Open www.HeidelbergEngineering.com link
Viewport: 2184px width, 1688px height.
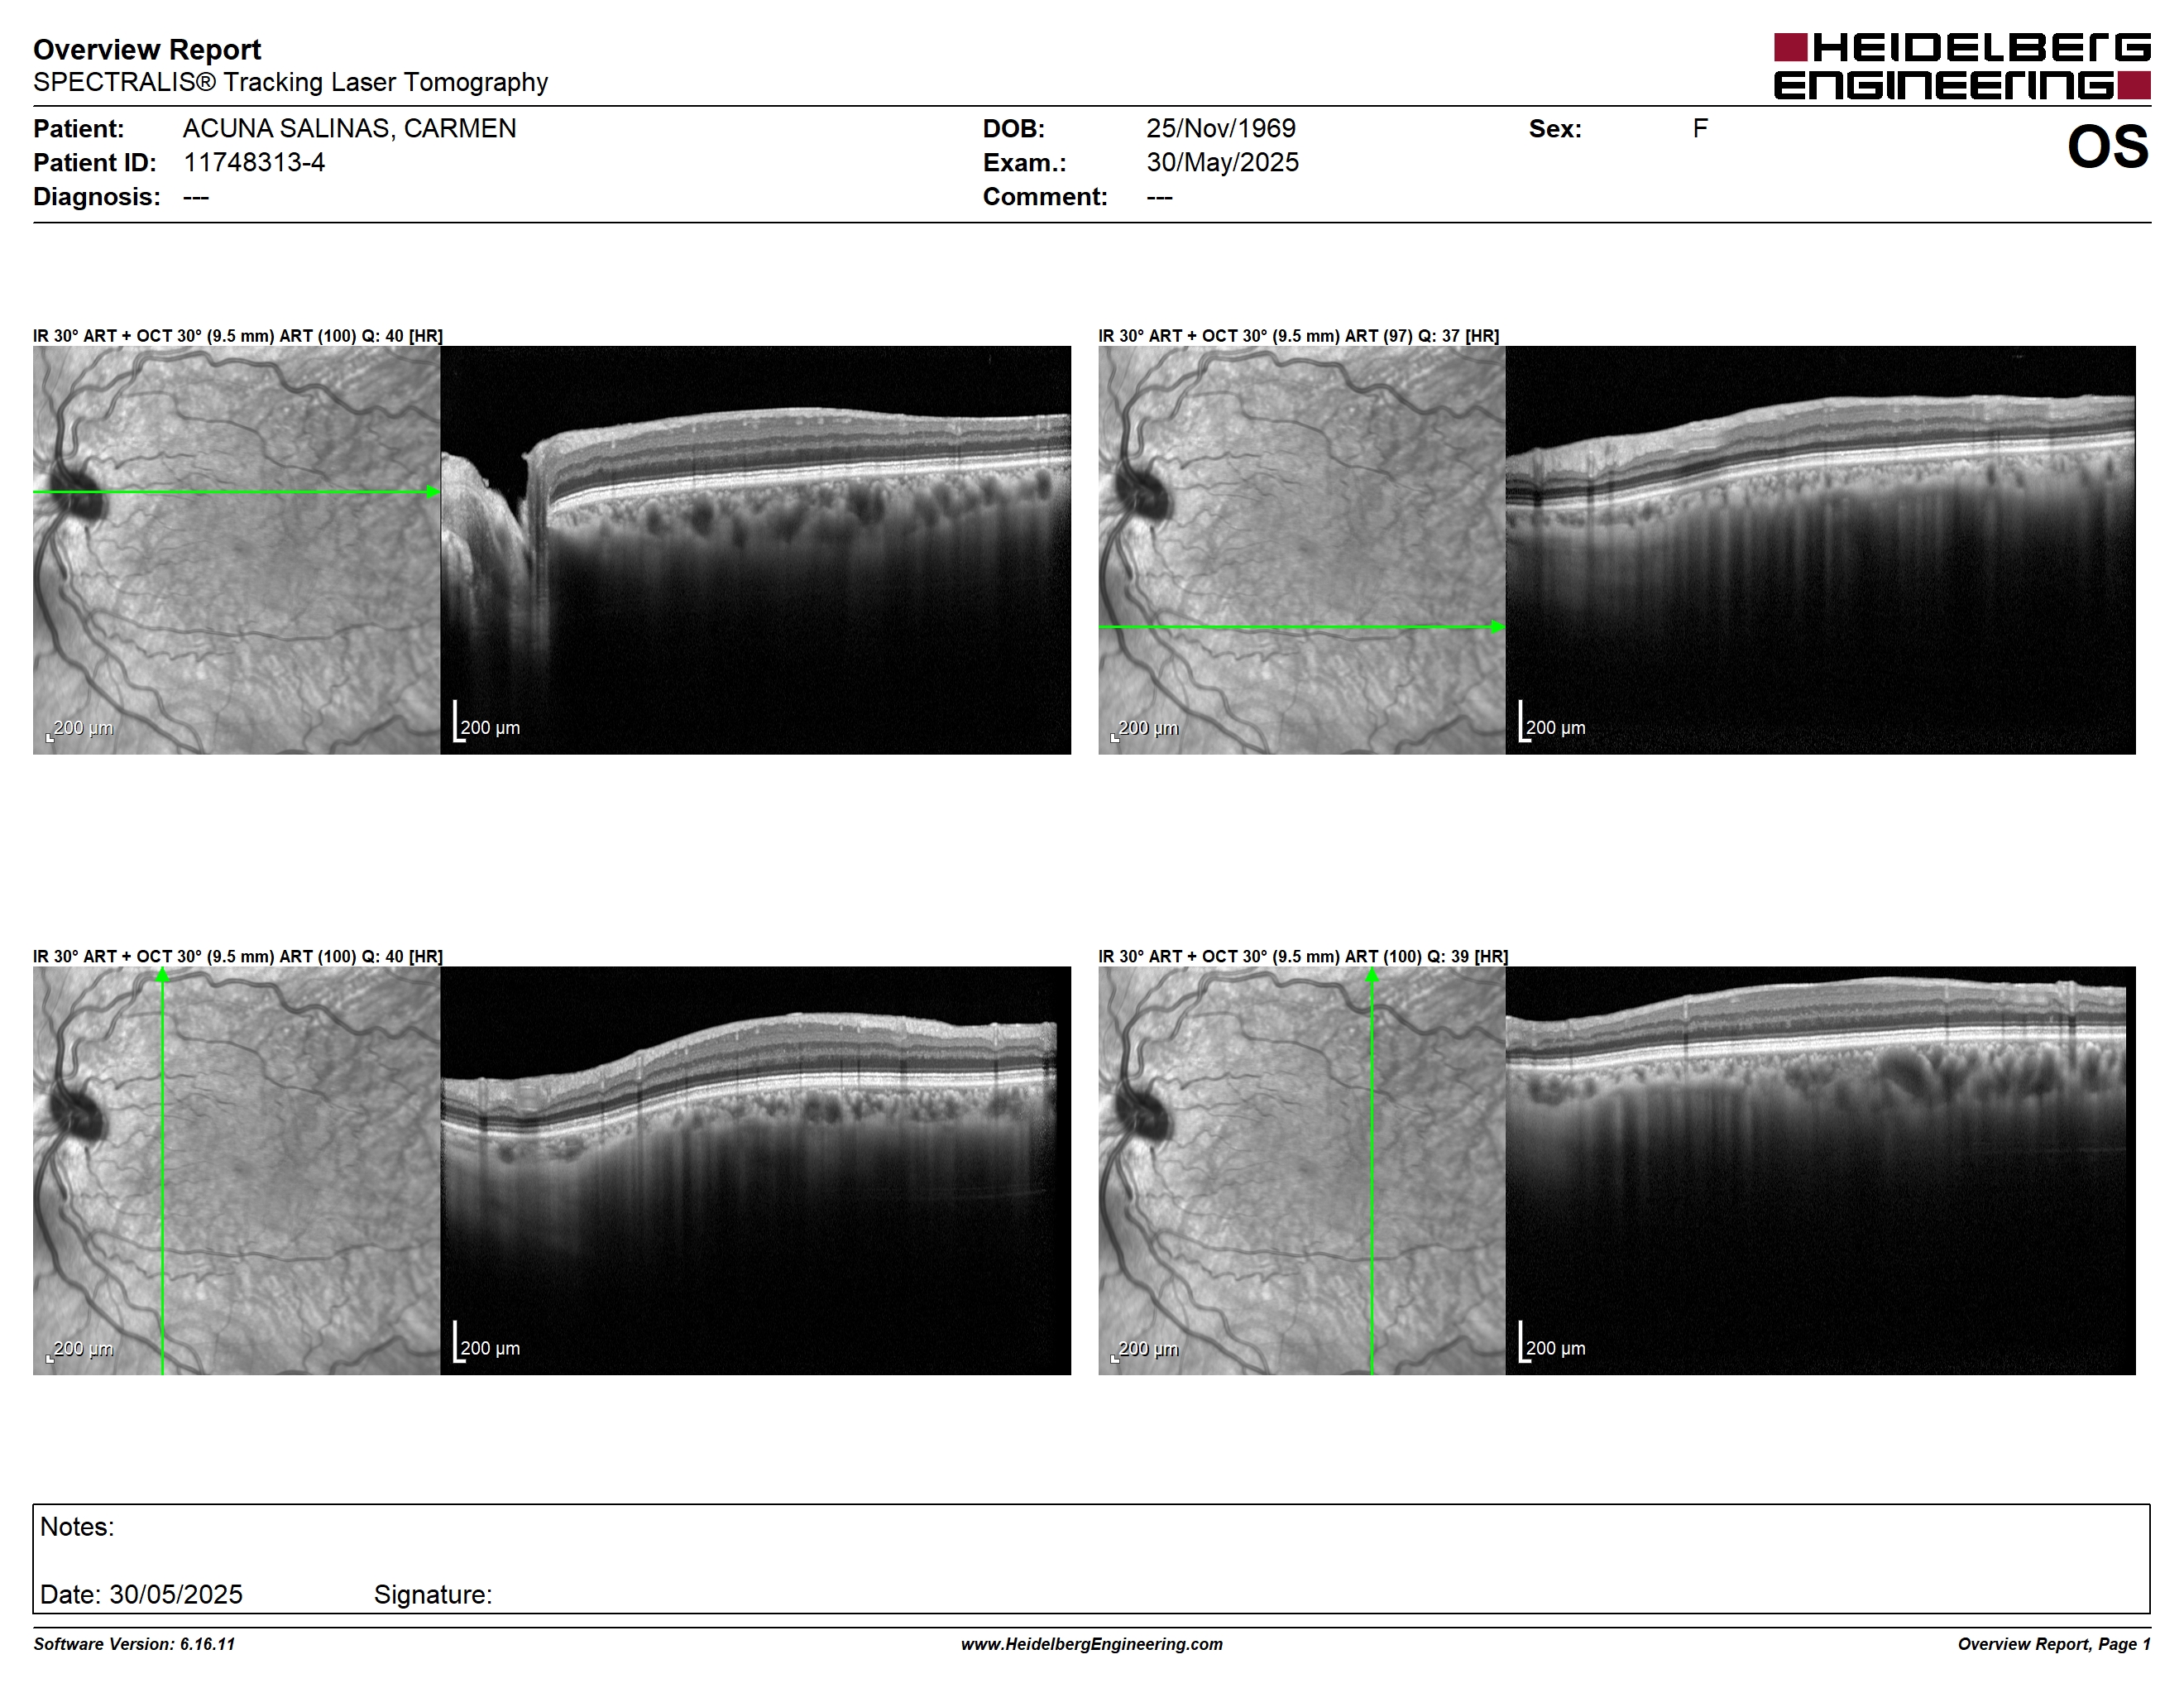click(x=1092, y=1644)
